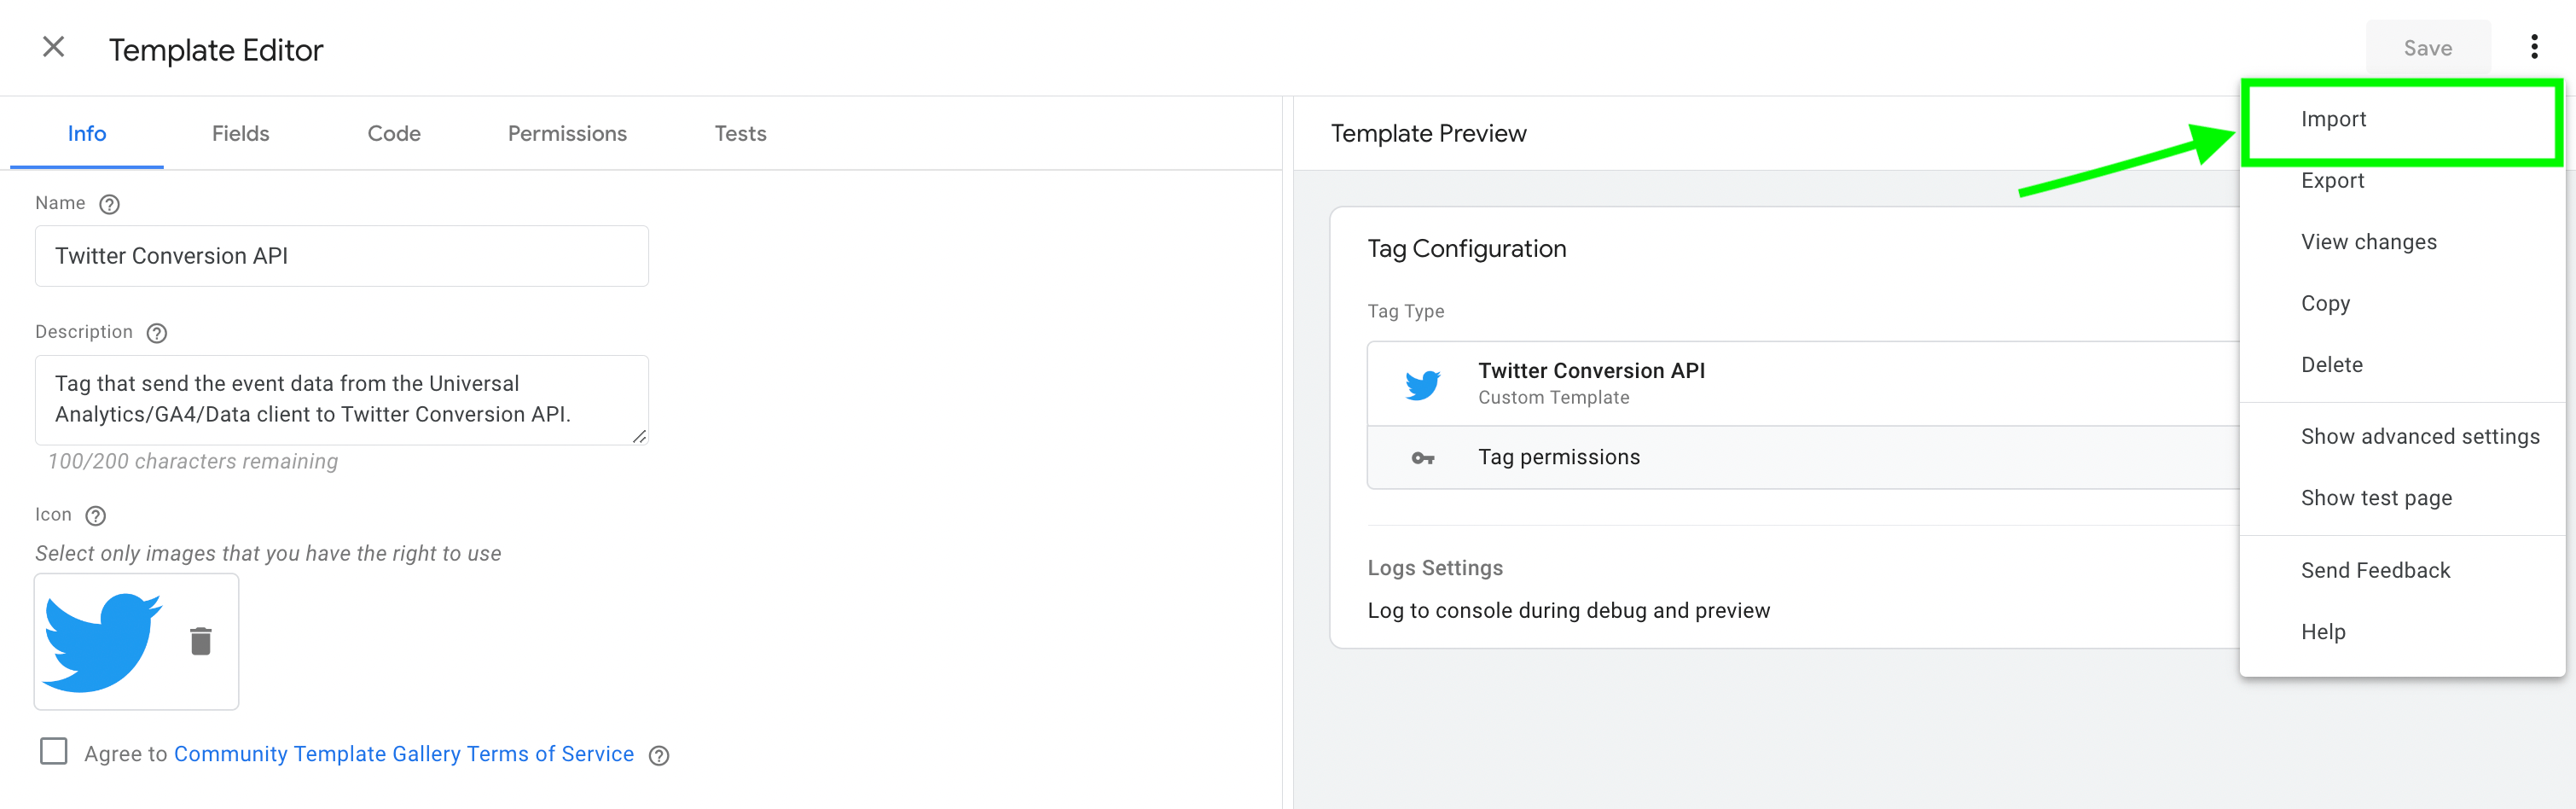This screenshot has height=809, width=2576.
Task: Select Export from the menu
Action: [2402, 181]
